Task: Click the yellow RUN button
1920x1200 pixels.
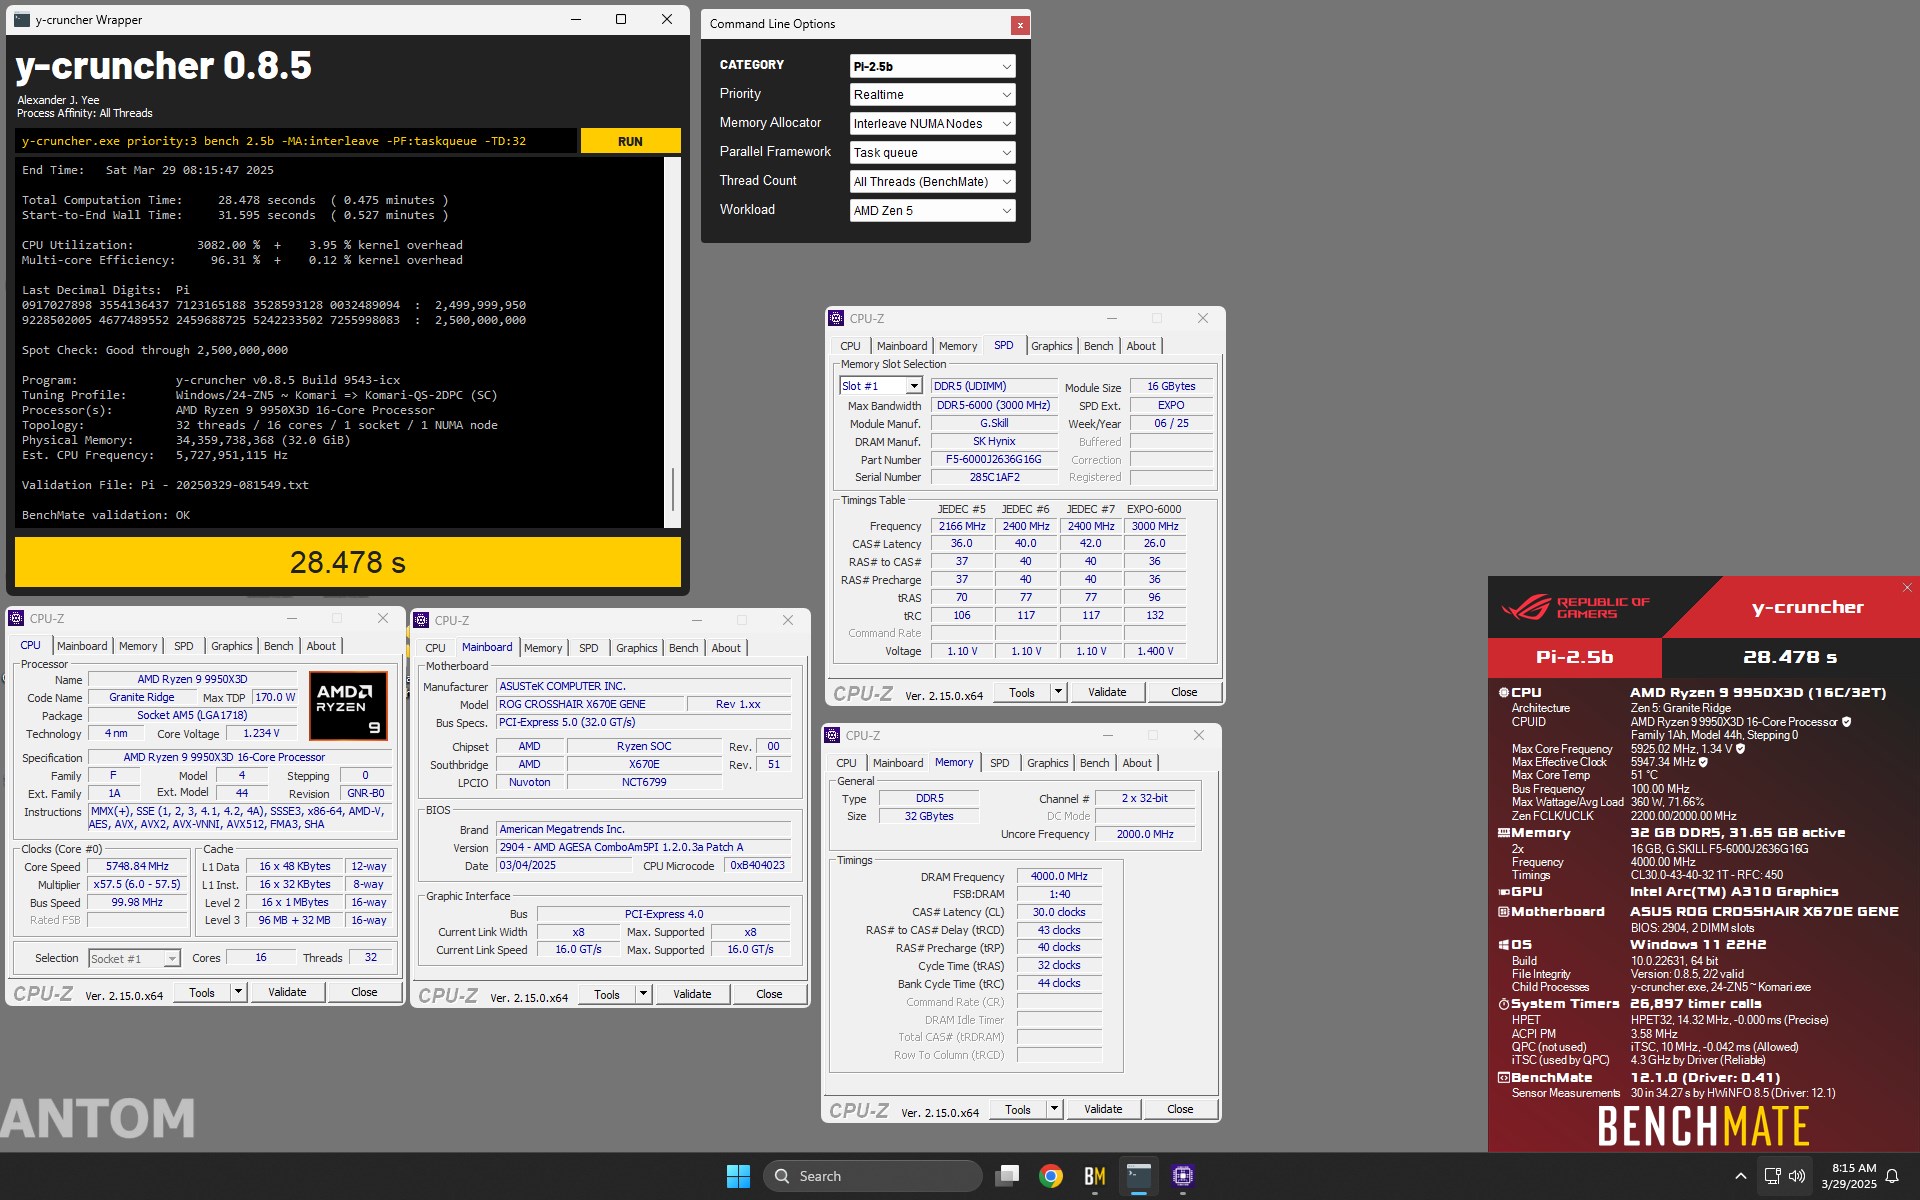Action: (x=630, y=141)
